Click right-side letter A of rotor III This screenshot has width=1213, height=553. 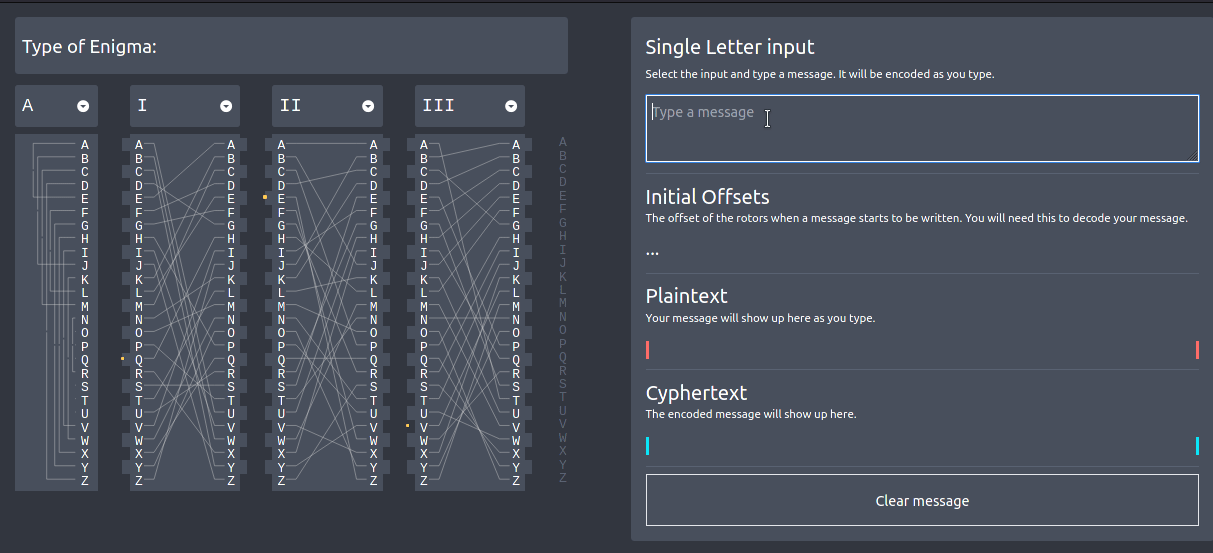click(516, 145)
